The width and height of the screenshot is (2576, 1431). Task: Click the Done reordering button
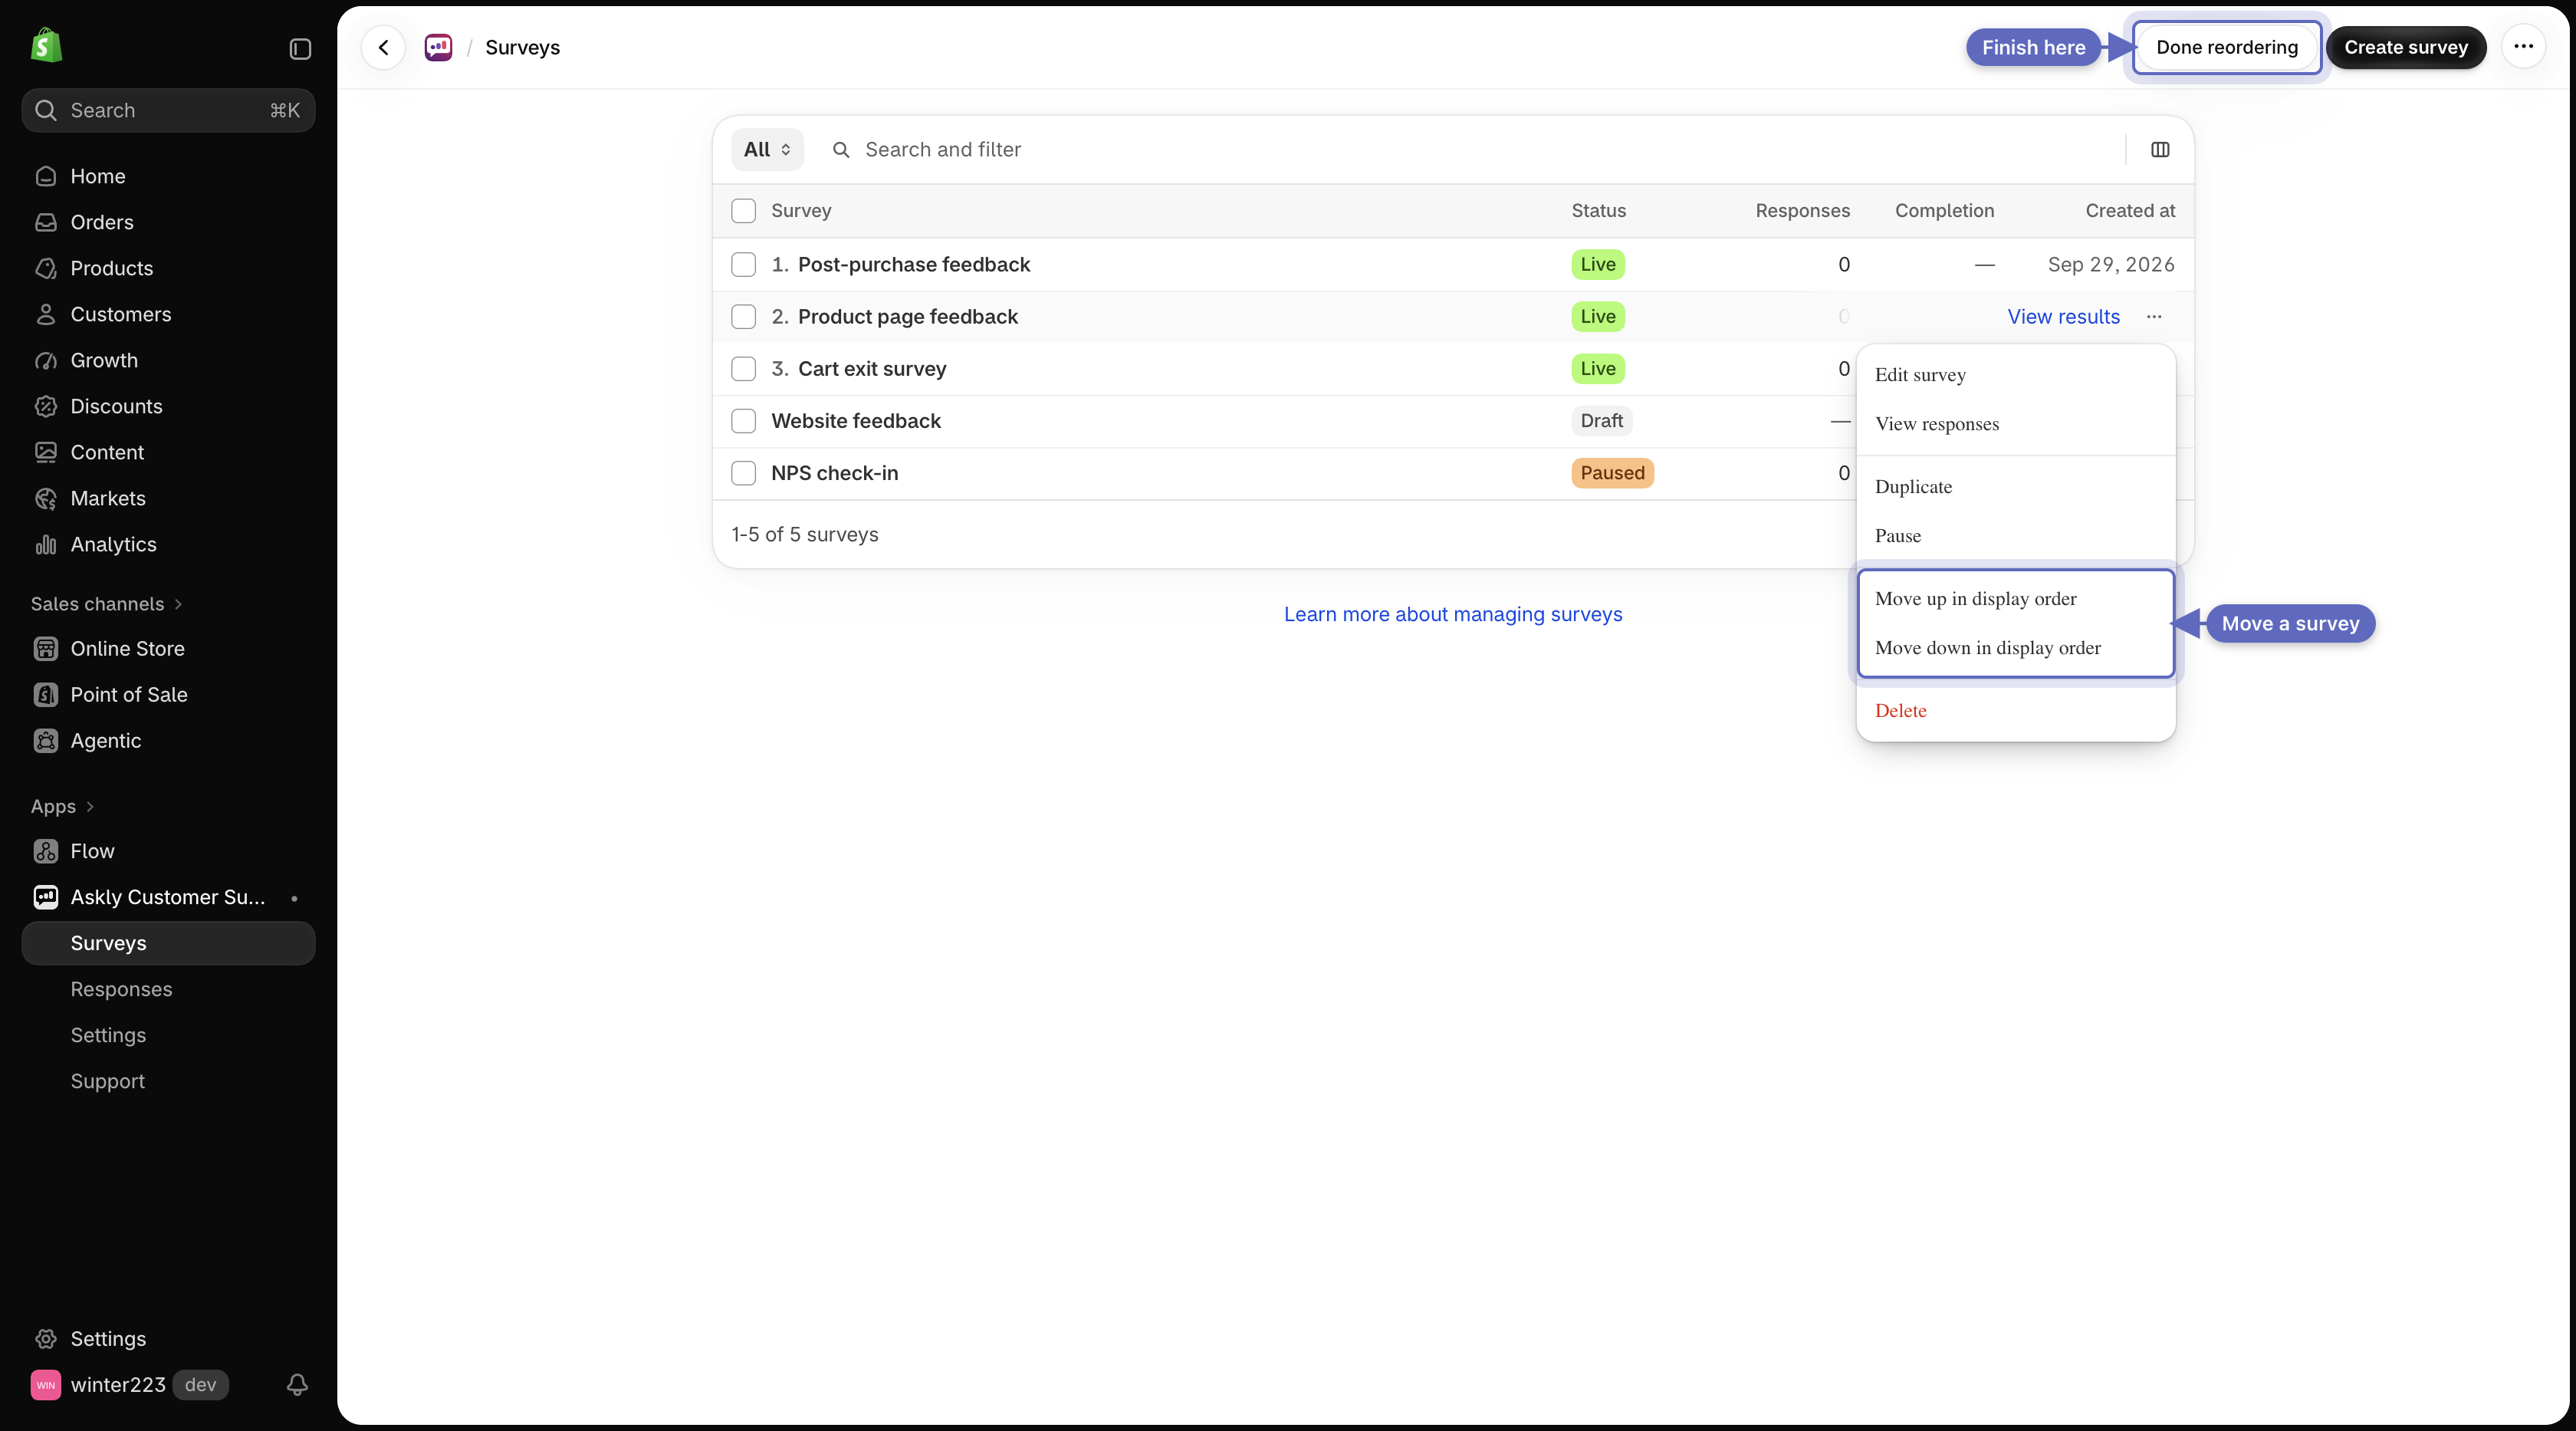pyautogui.click(x=2226, y=47)
